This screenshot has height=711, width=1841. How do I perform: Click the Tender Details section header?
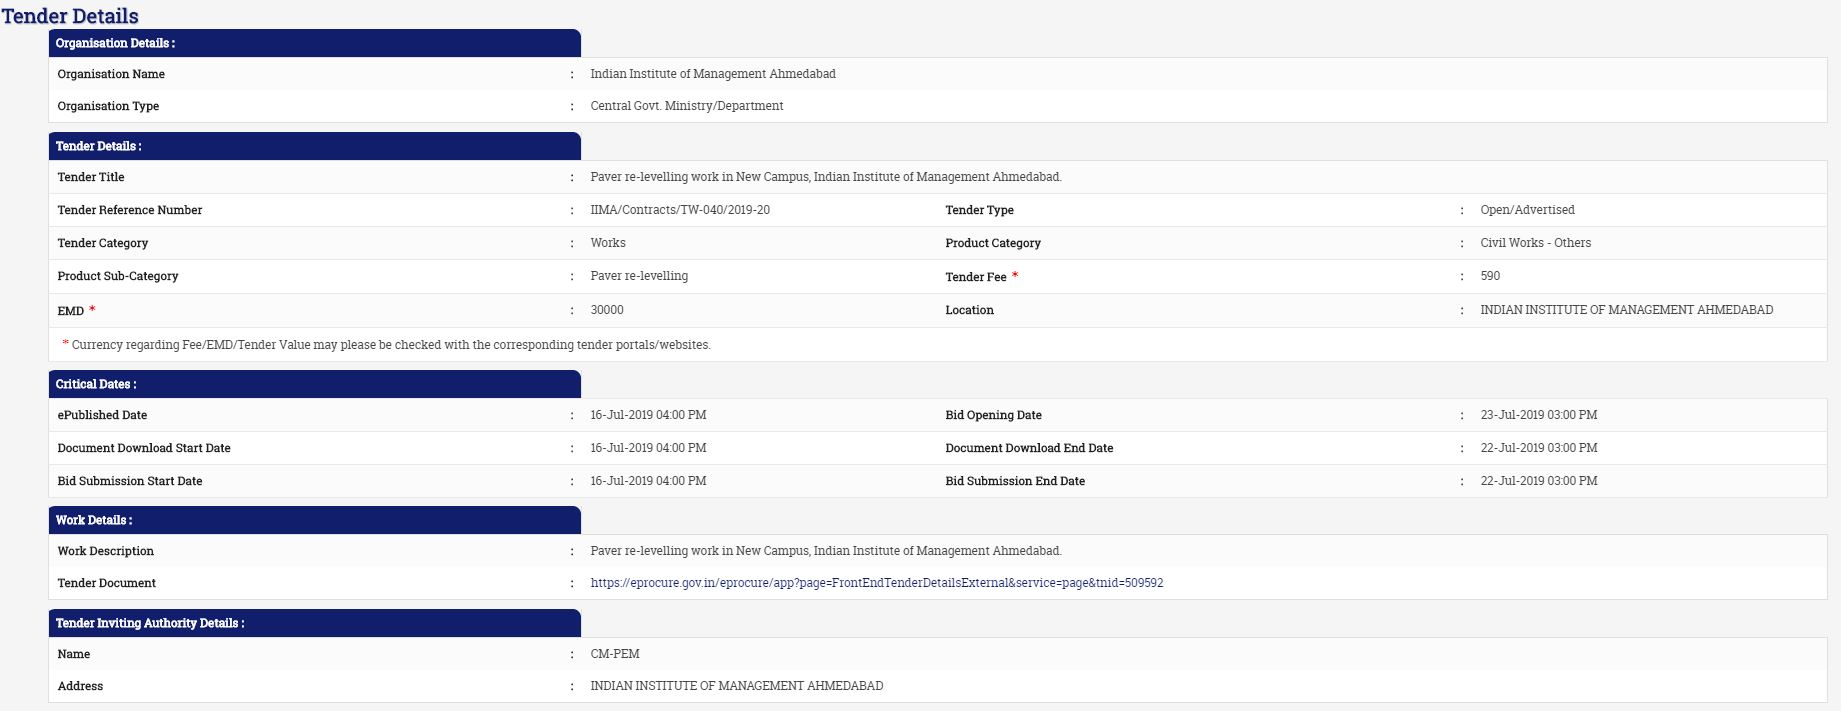click(98, 146)
